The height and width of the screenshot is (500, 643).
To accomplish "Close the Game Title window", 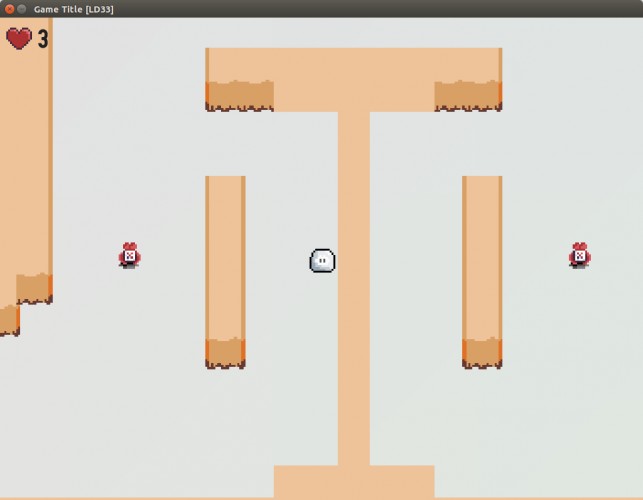I will click(x=9, y=9).
